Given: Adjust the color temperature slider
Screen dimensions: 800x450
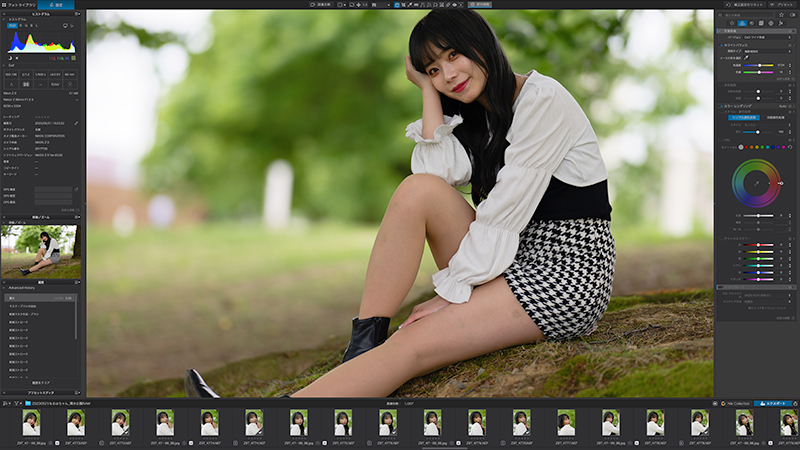Looking at the screenshot, I should point(758,65).
